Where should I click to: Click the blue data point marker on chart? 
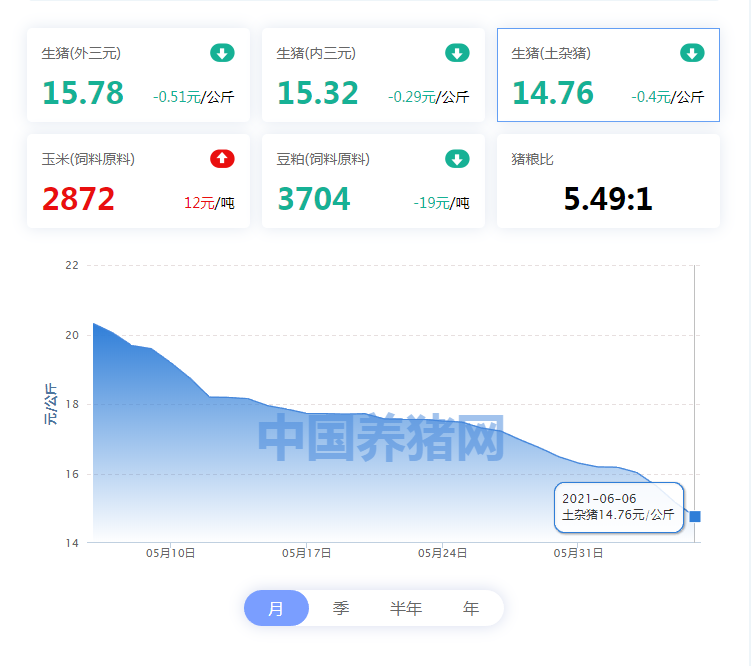click(695, 516)
